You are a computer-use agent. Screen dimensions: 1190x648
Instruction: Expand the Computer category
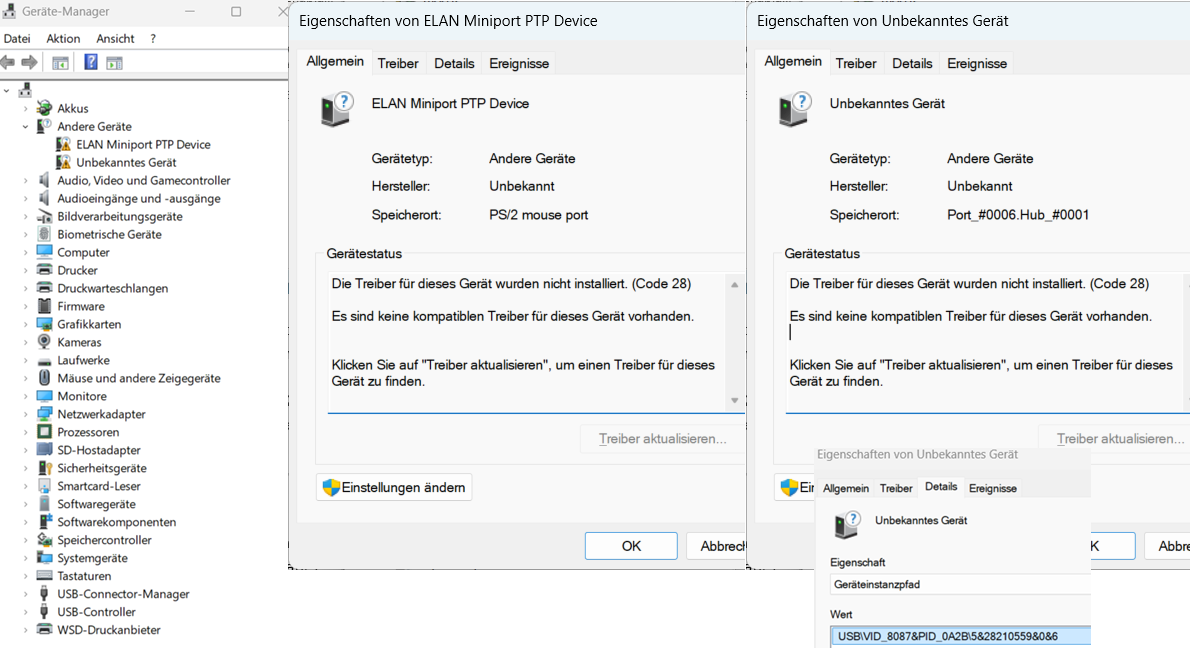coord(25,253)
